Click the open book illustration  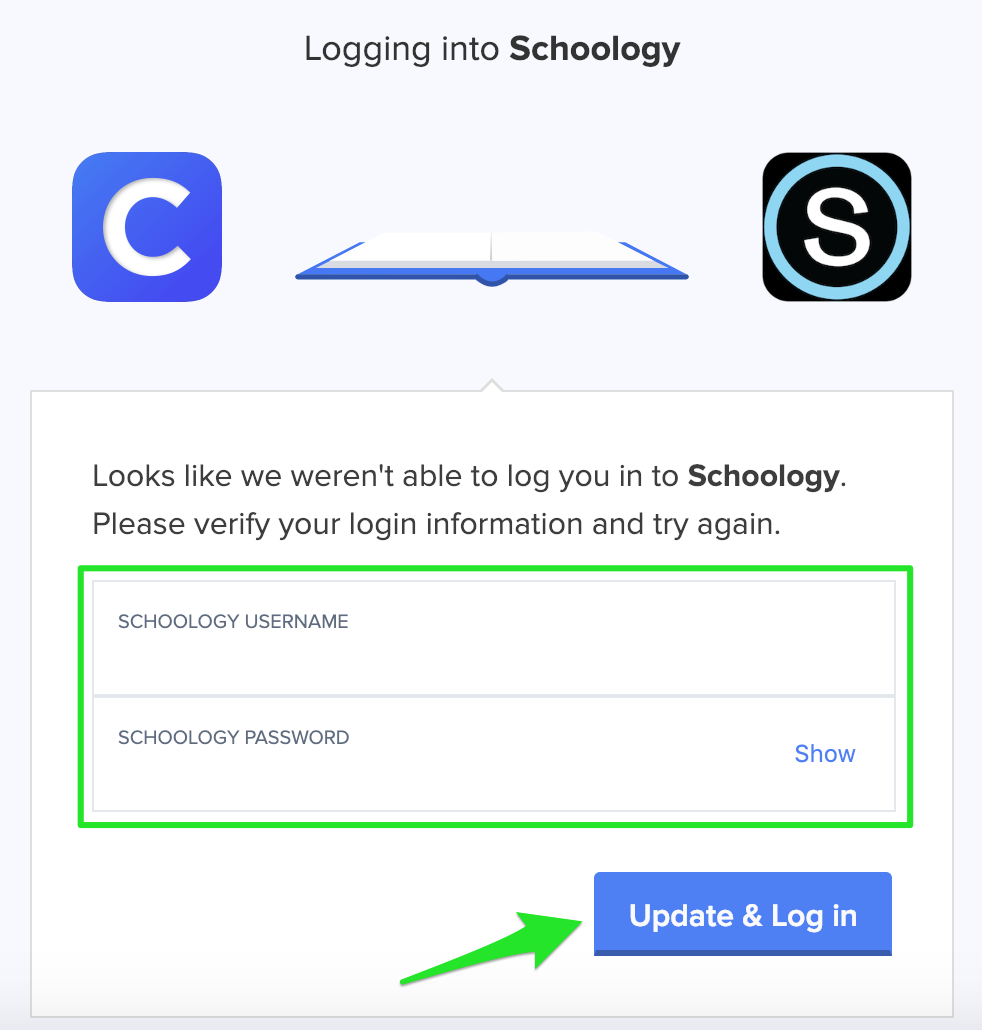click(491, 259)
